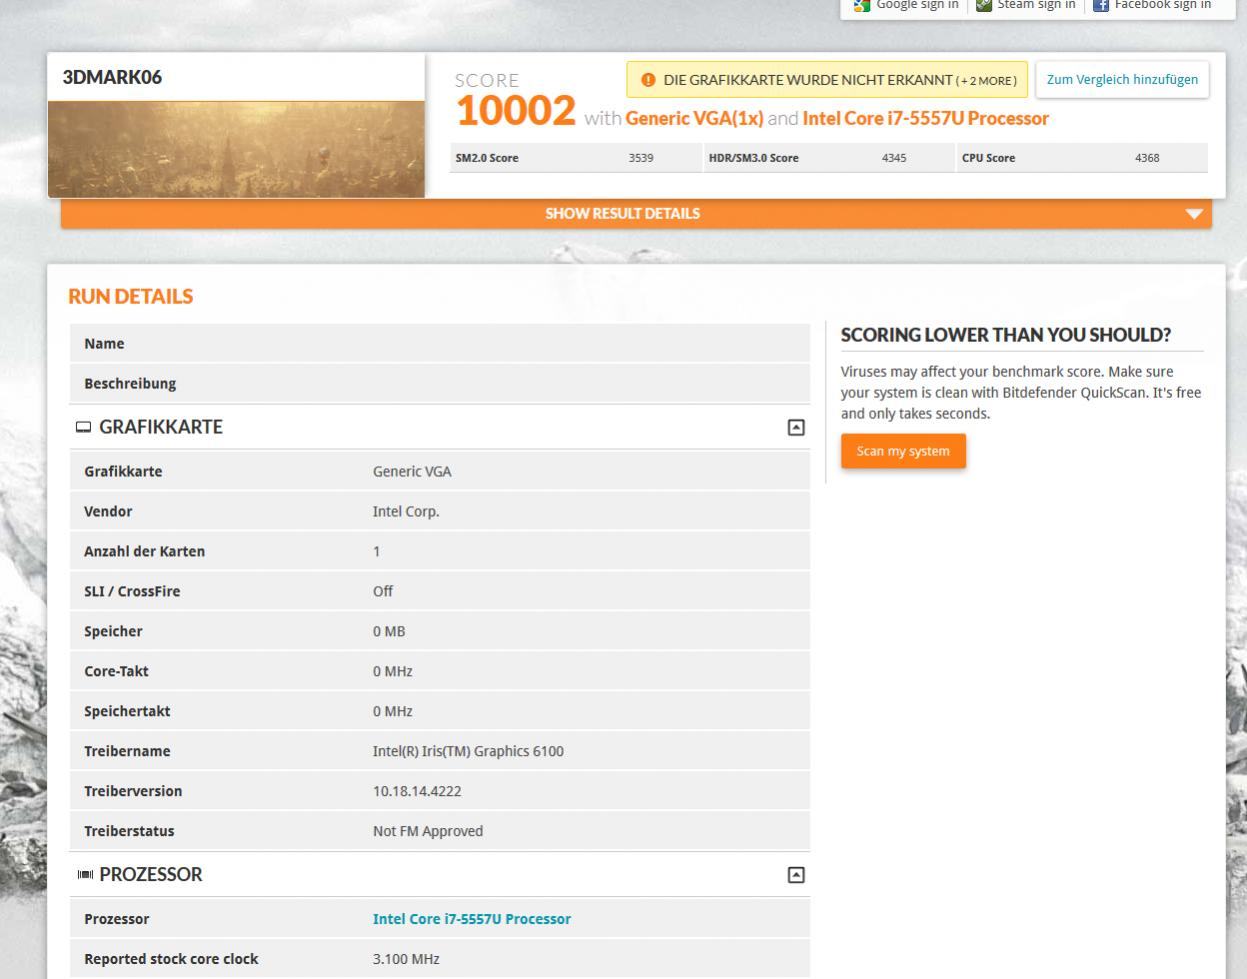Select the Not FM Approved status text
Image resolution: width=1247 pixels, height=979 pixels.
(428, 831)
